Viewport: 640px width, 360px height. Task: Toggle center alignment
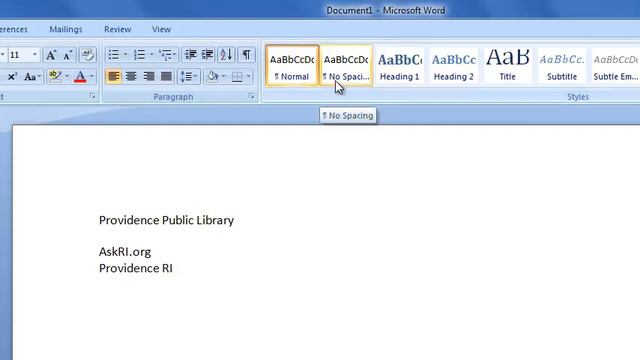tap(131, 76)
